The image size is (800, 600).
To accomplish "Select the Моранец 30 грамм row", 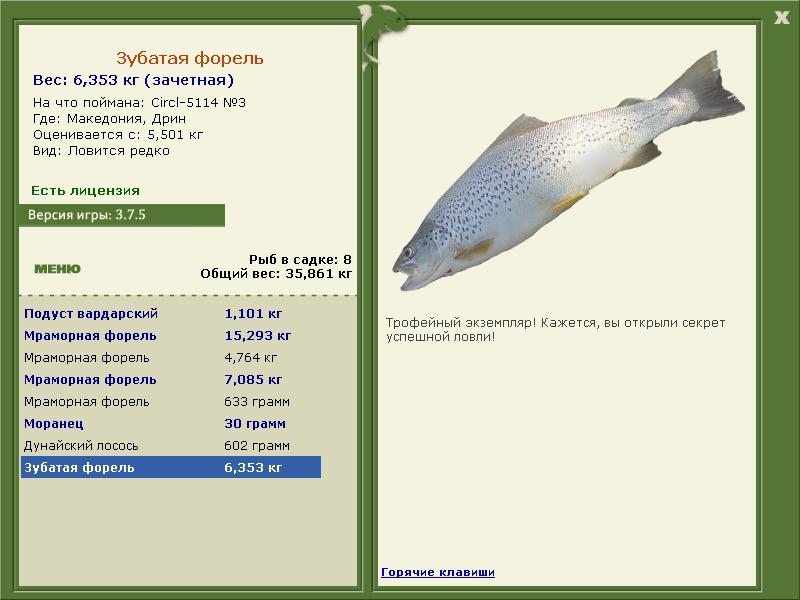I will tap(171, 423).
